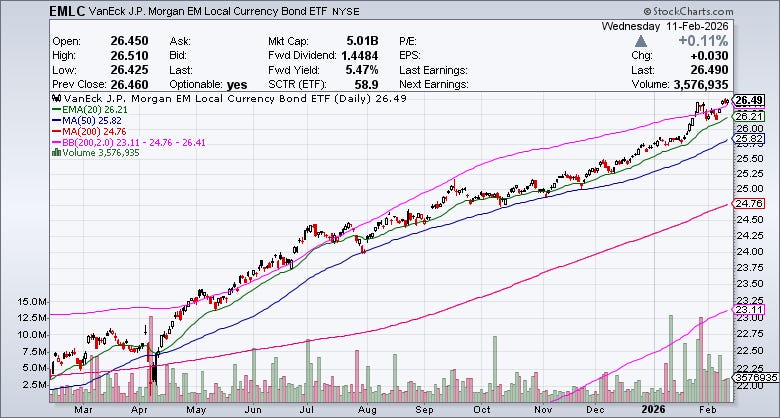Click the date 'Wednesday 11-Feb-2026'

[665, 26]
